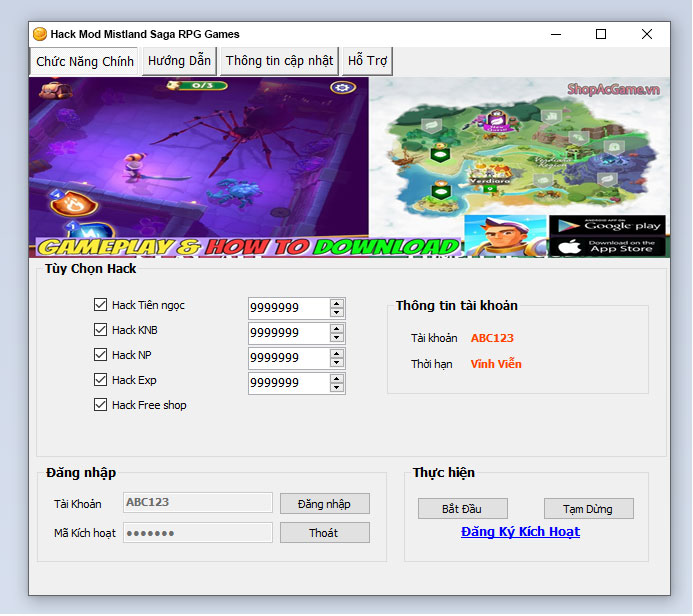
Task: Minimize the Hack Mod window
Action: (556, 34)
